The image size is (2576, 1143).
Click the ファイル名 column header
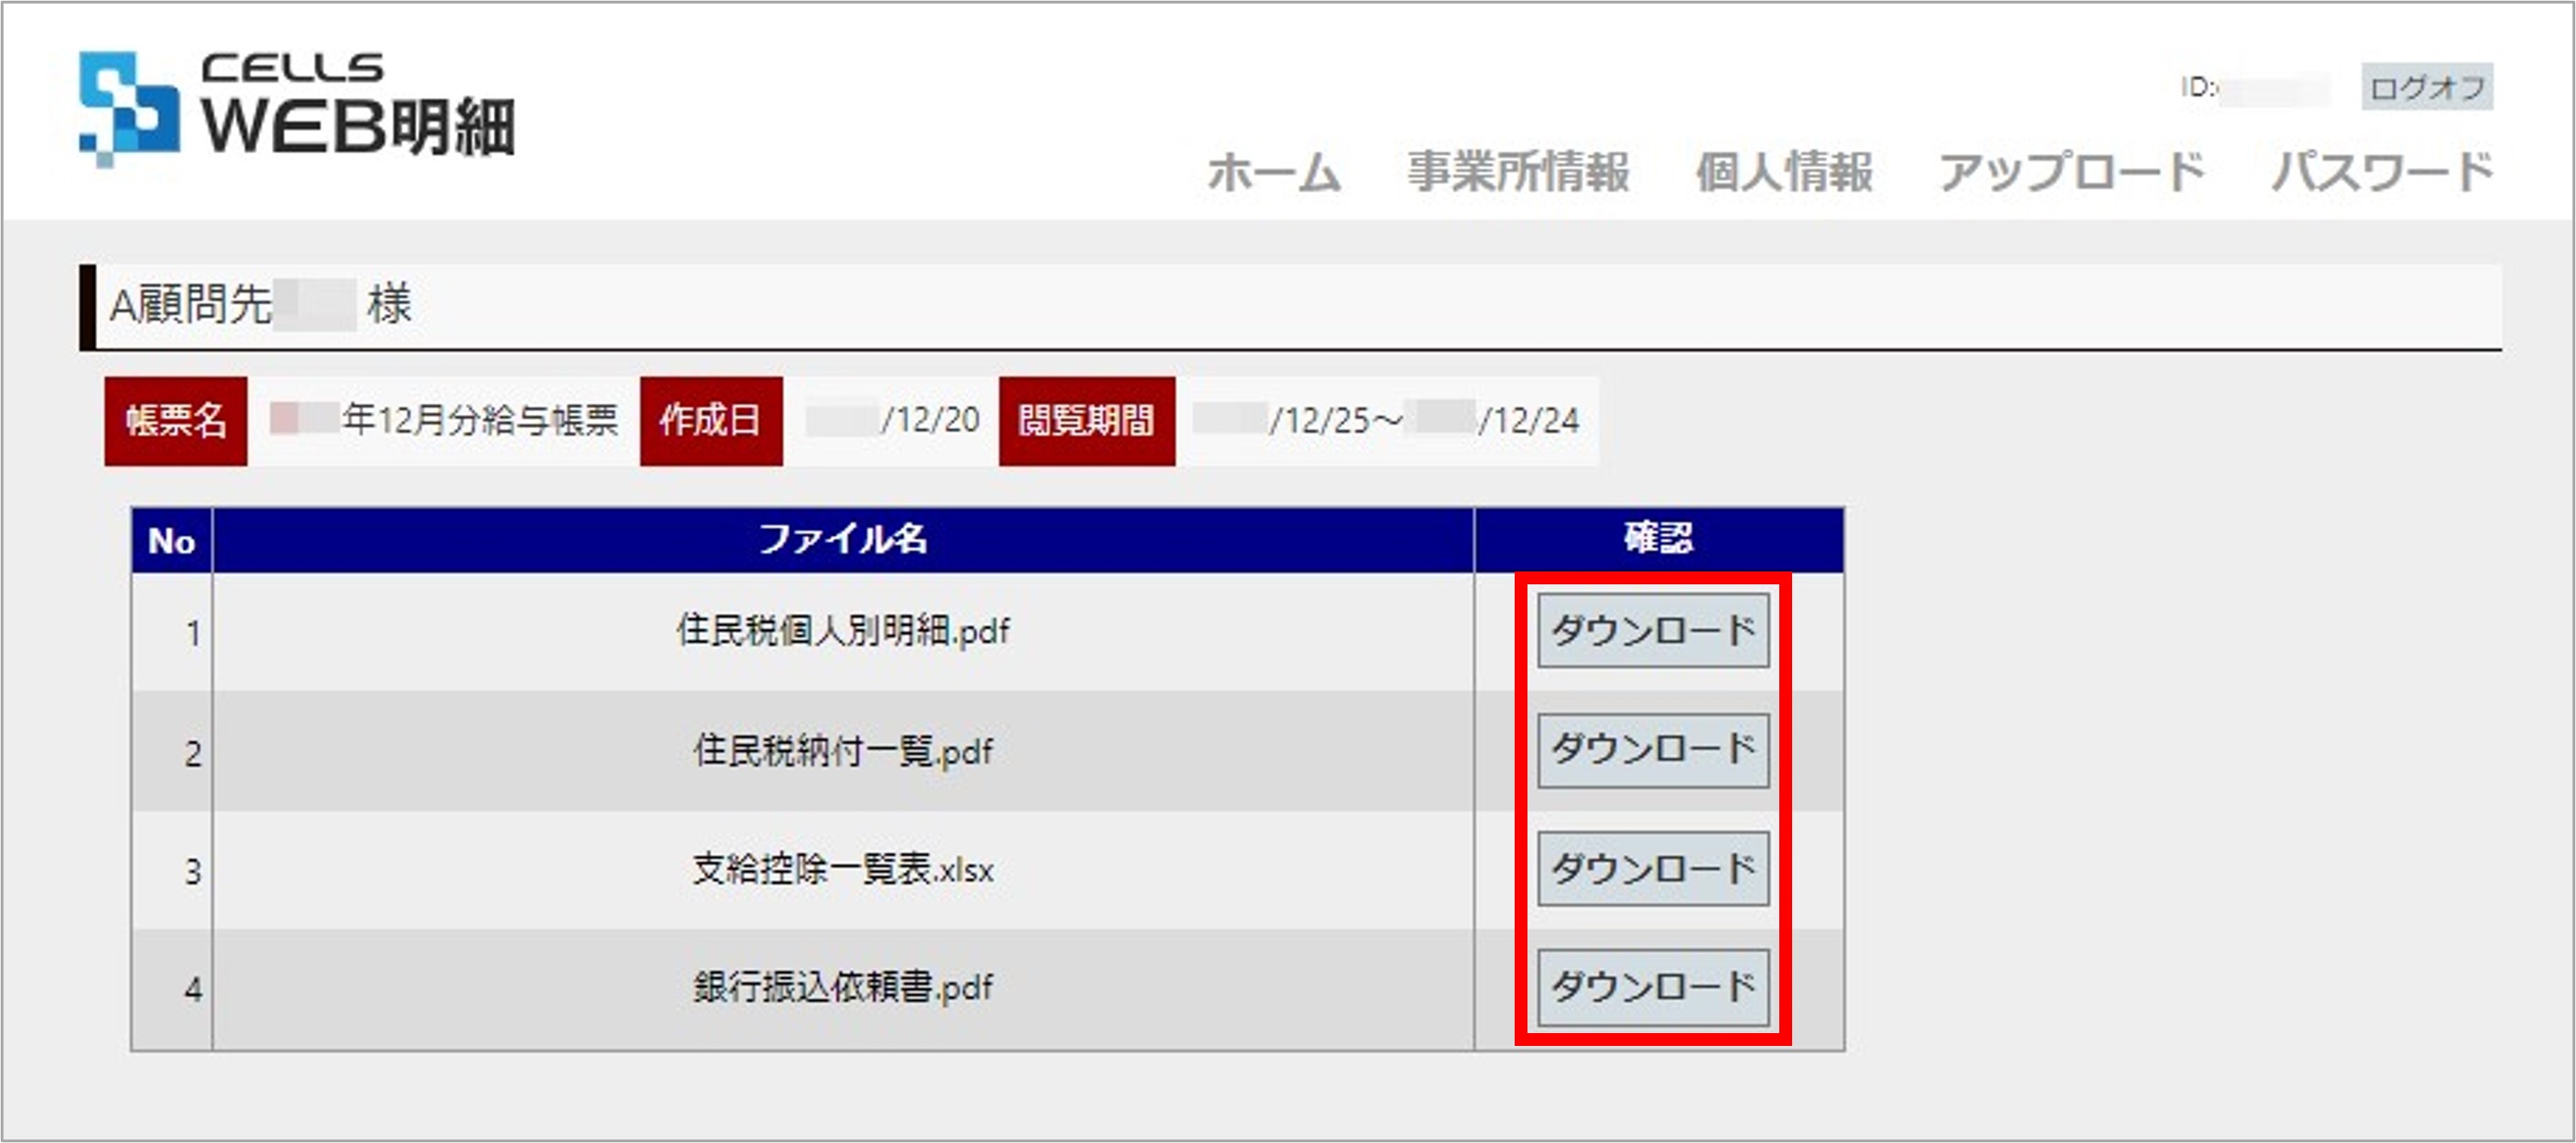843,540
